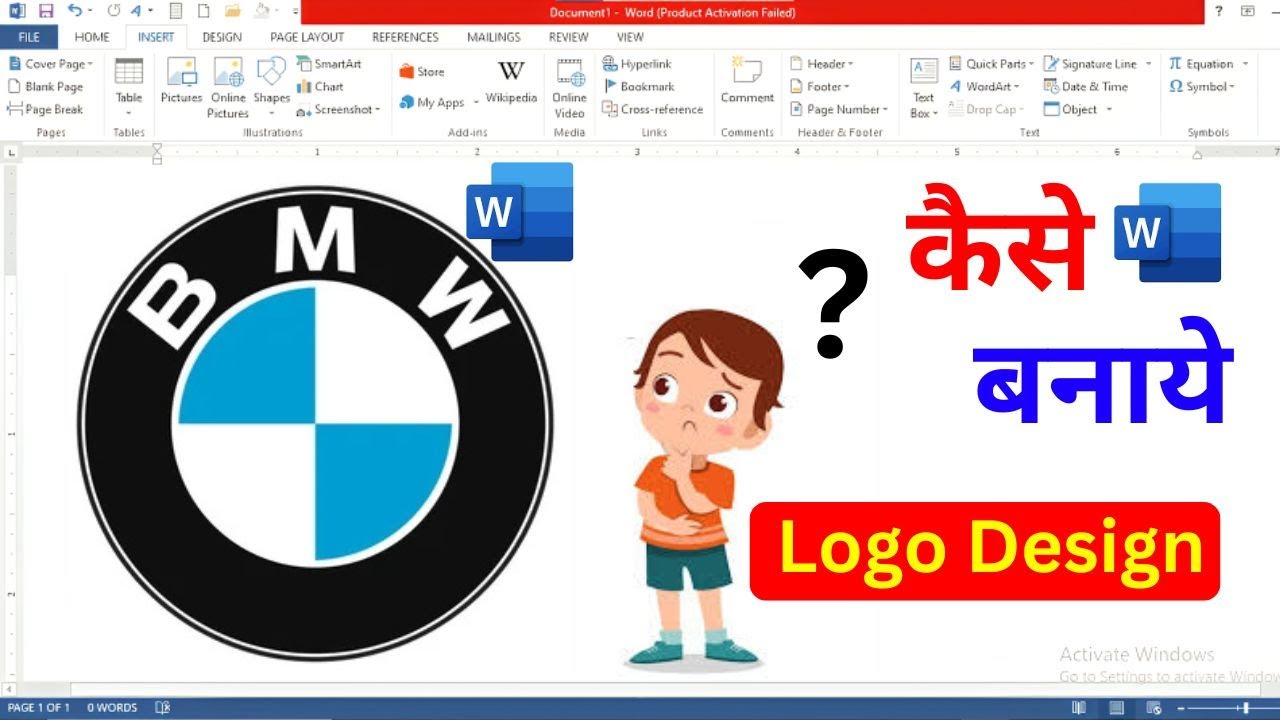Add a Hyperlink
This screenshot has height=720, width=1280.
click(637, 63)
